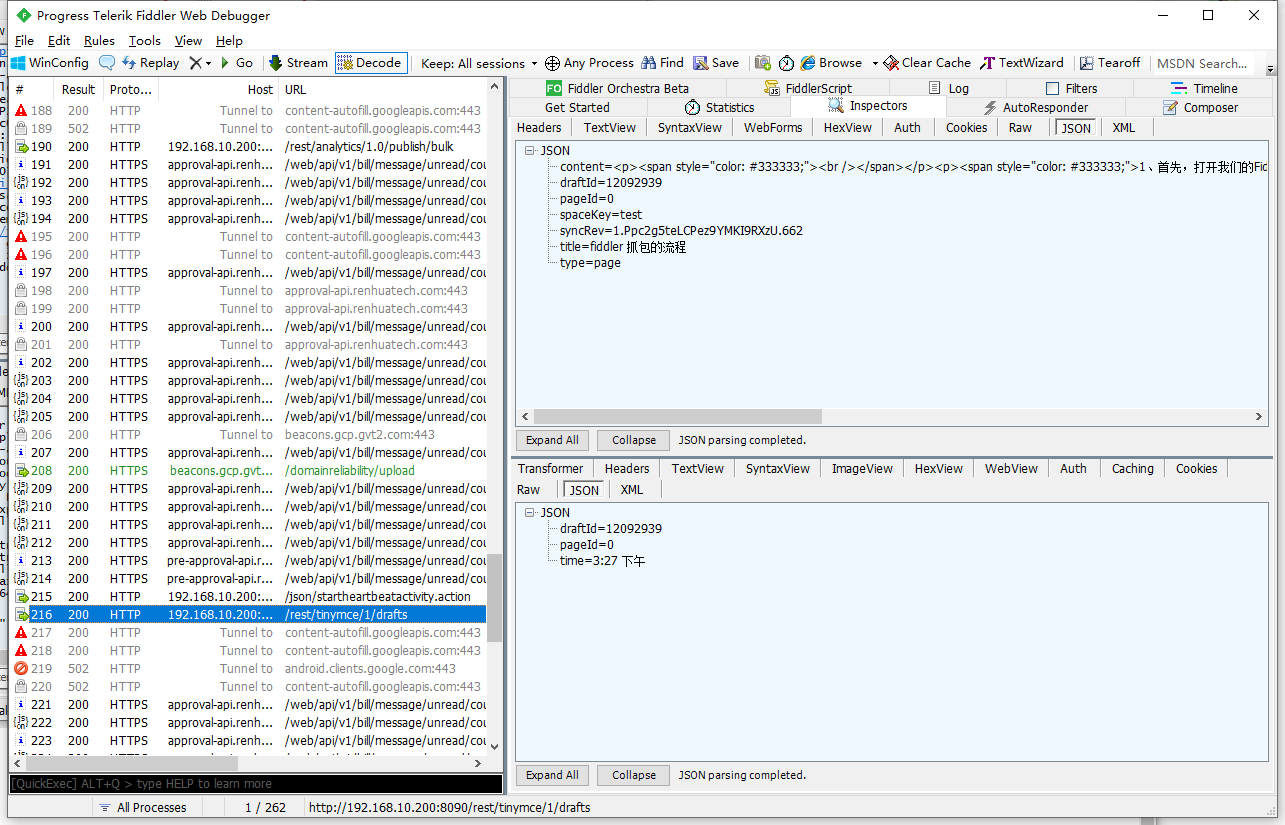Activate Streaming mode
The image size is (1285, 825).
(298, 62)
